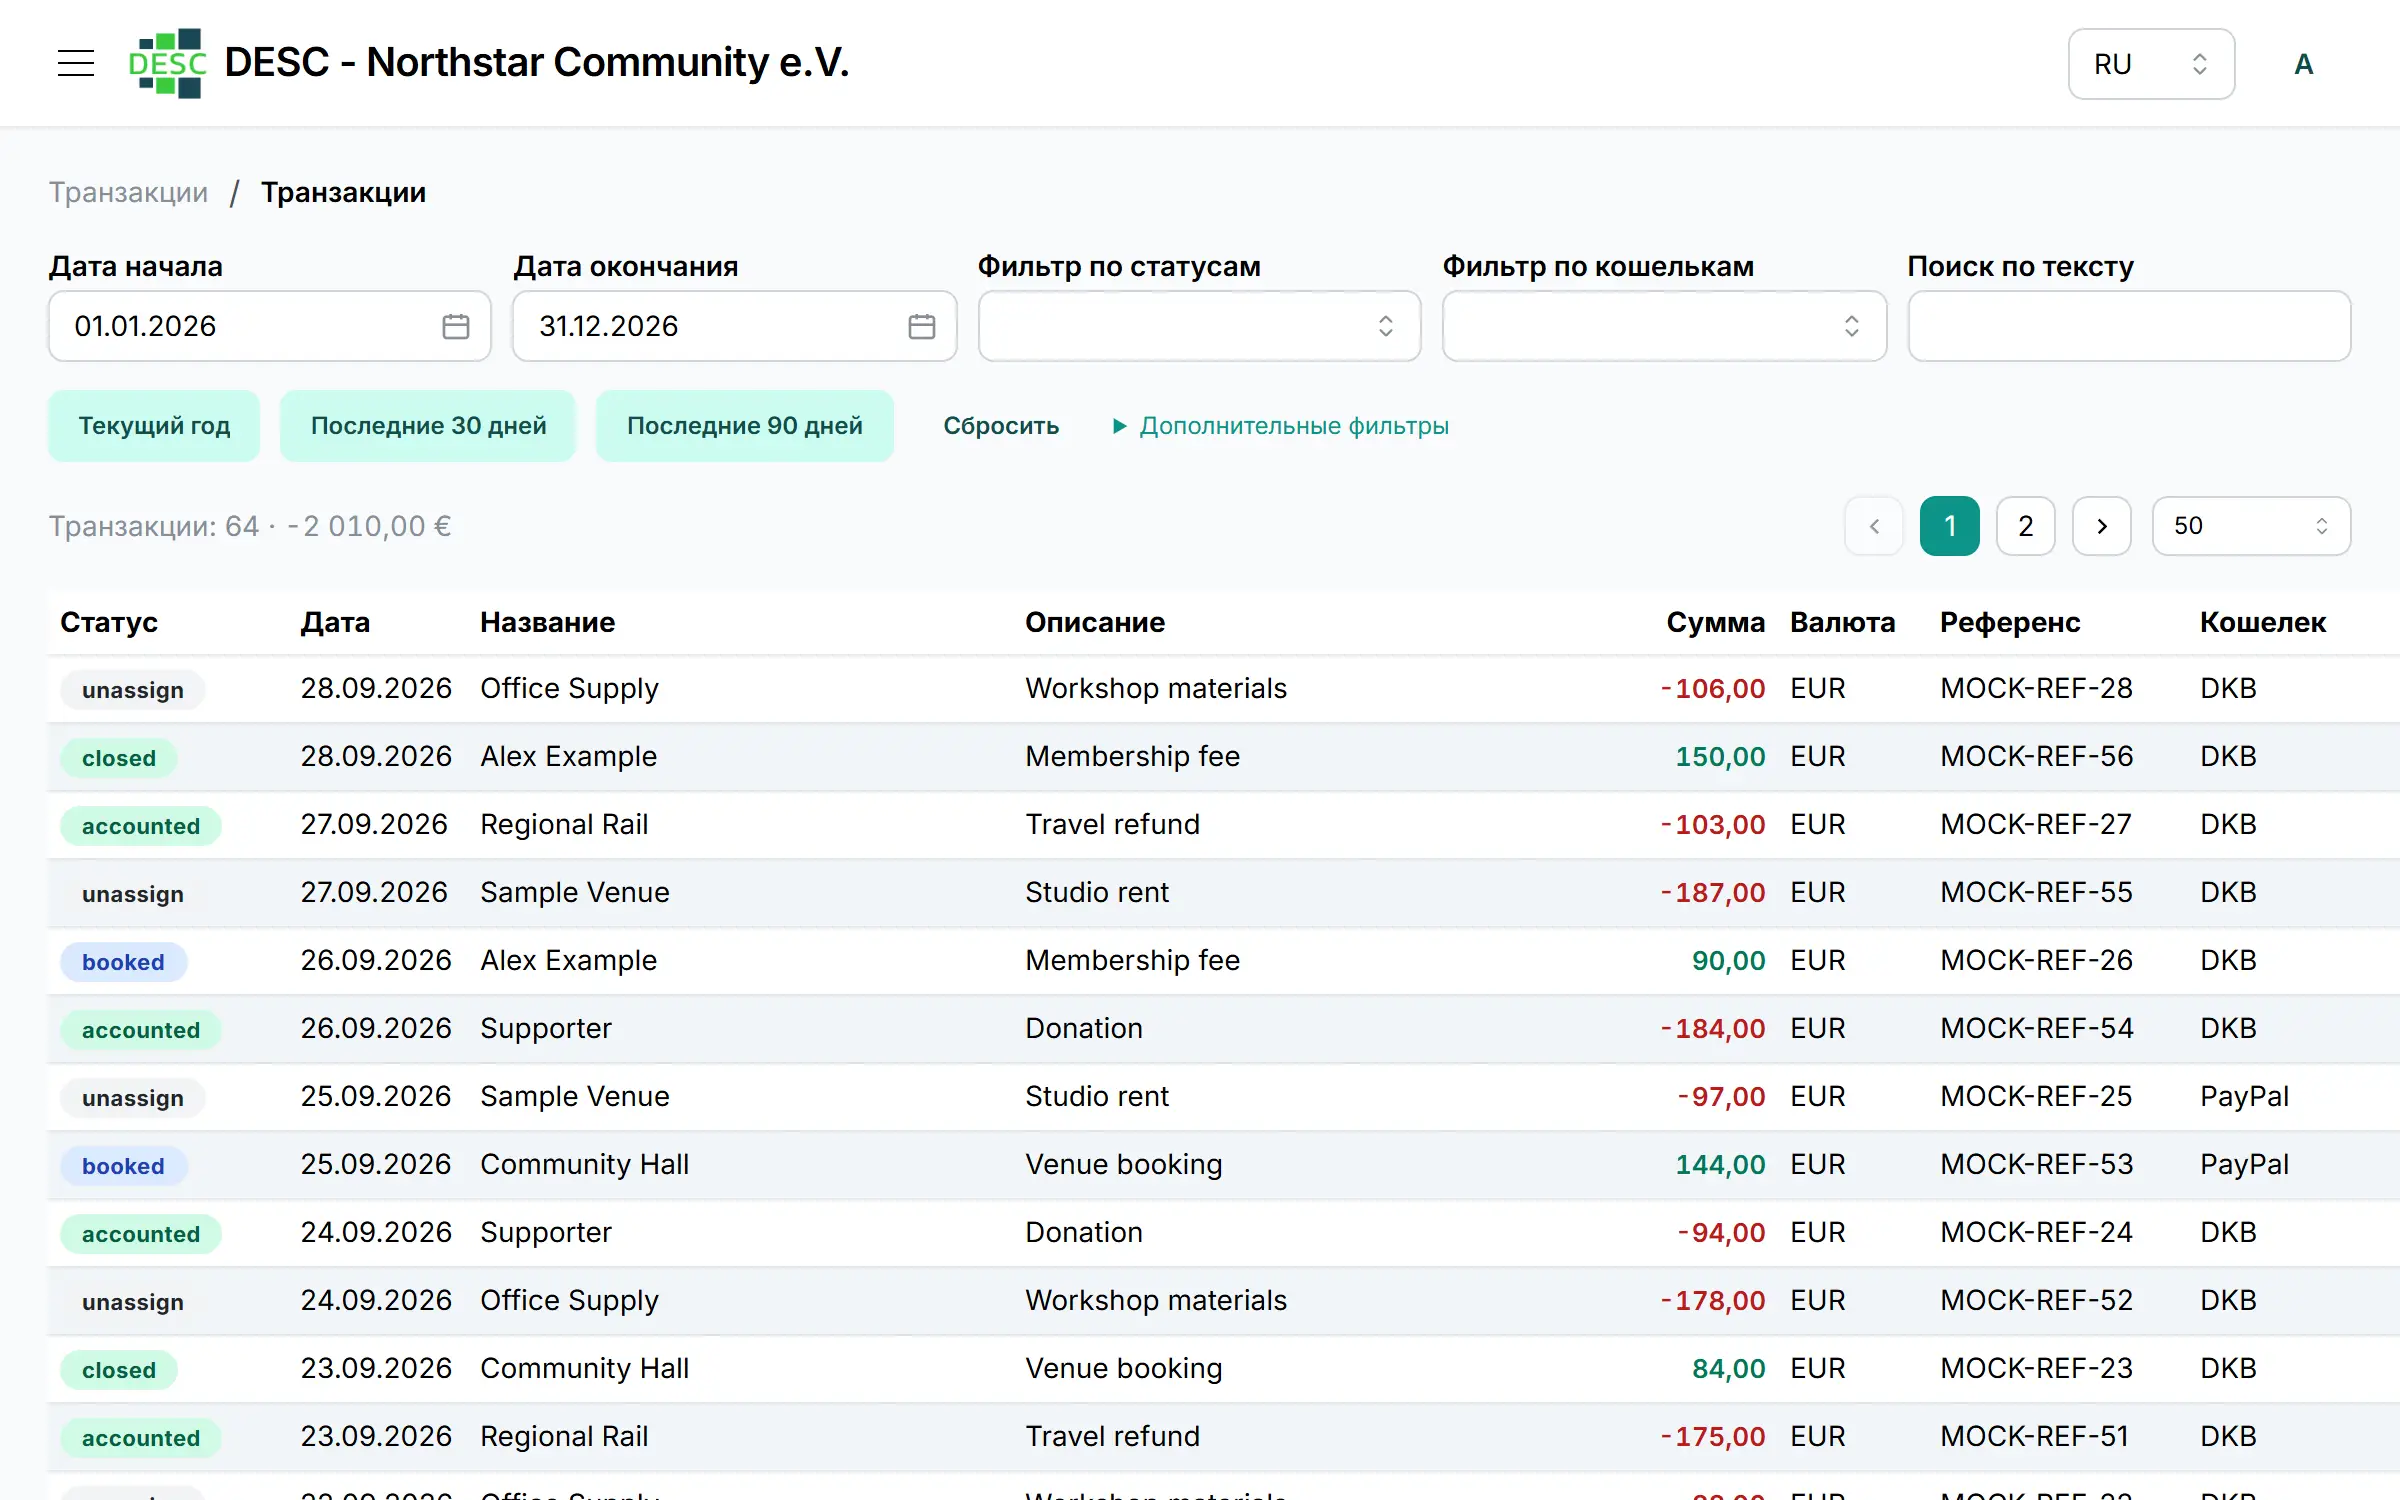Open the RU language selector
The height and width of the screenshot is (1500, 2400).
2151,64
